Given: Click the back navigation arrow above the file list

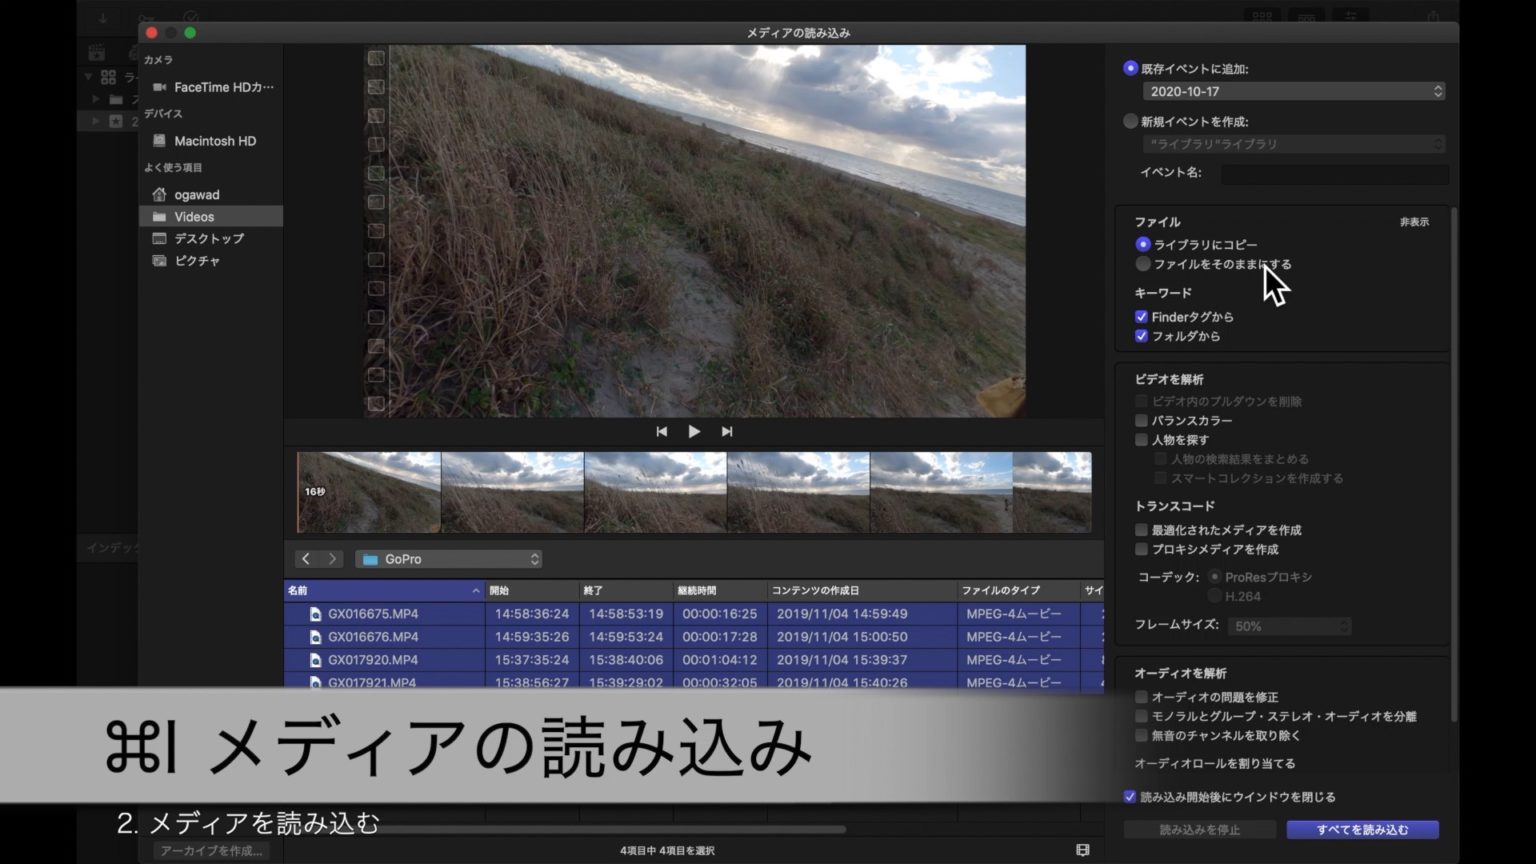Looking at the screenshot, I should click(306, 558).
